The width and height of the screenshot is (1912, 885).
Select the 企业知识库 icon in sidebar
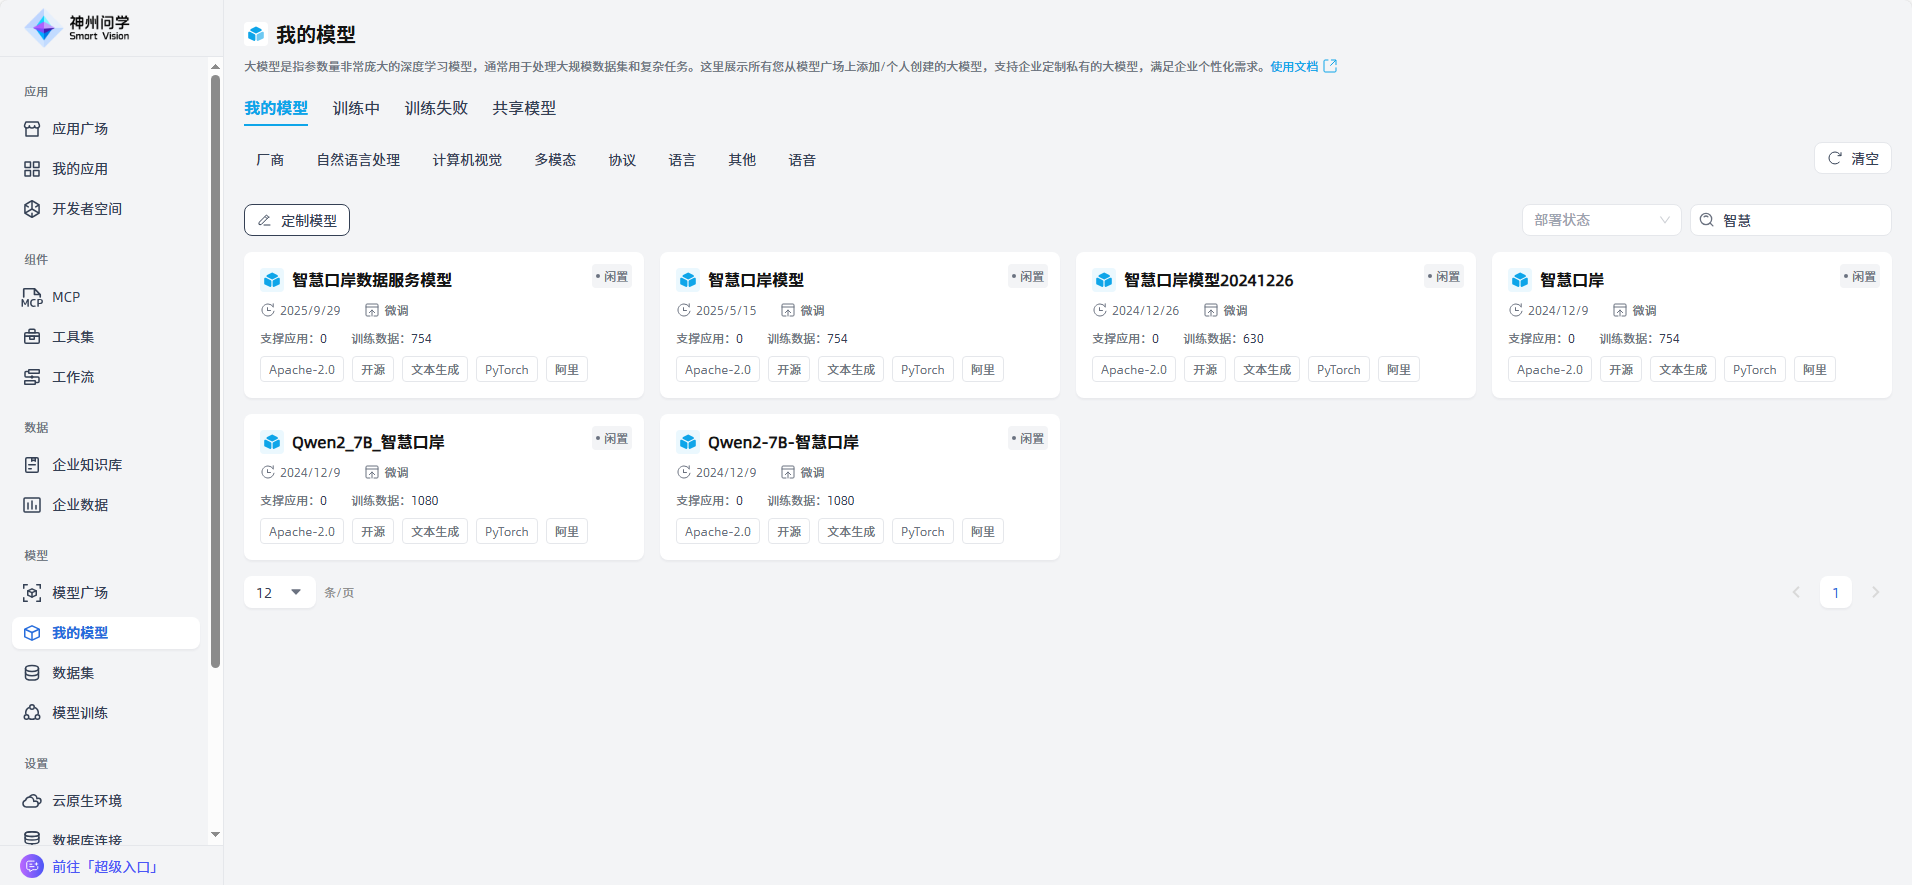click(x=32, y=465)
